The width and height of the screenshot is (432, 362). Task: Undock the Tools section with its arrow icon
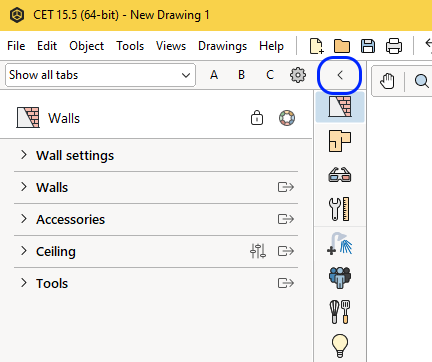[x=286, y=283]
